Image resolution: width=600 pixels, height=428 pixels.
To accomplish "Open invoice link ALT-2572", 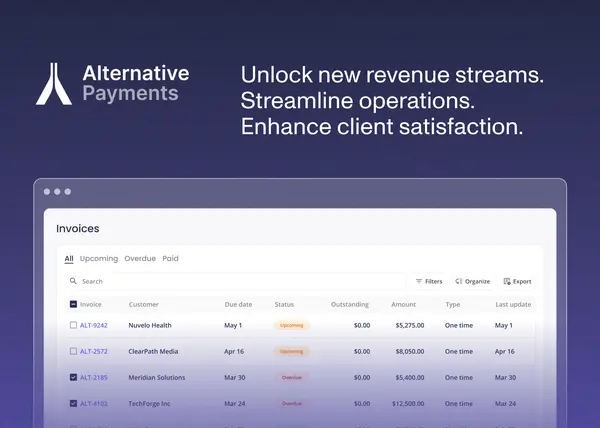I will point(94,351).
